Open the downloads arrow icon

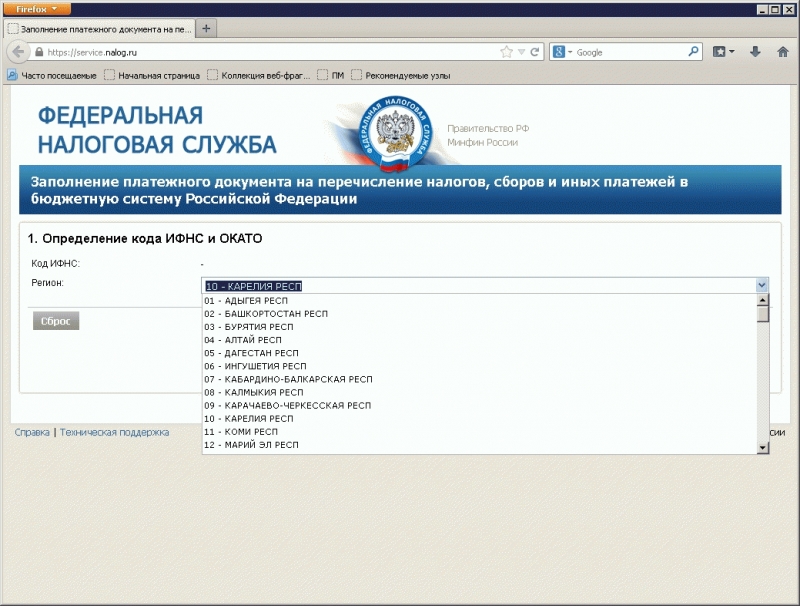point(755,51)
